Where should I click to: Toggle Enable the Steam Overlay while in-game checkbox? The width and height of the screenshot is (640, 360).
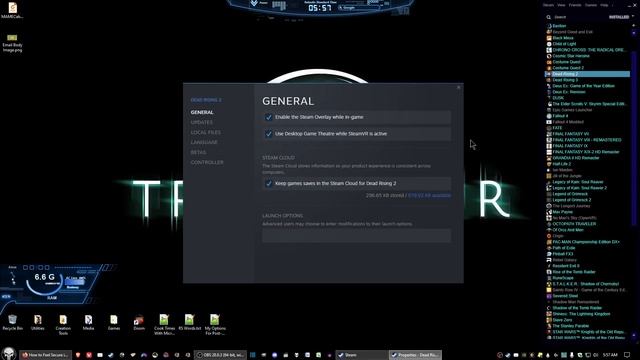[x=269, y=117]
